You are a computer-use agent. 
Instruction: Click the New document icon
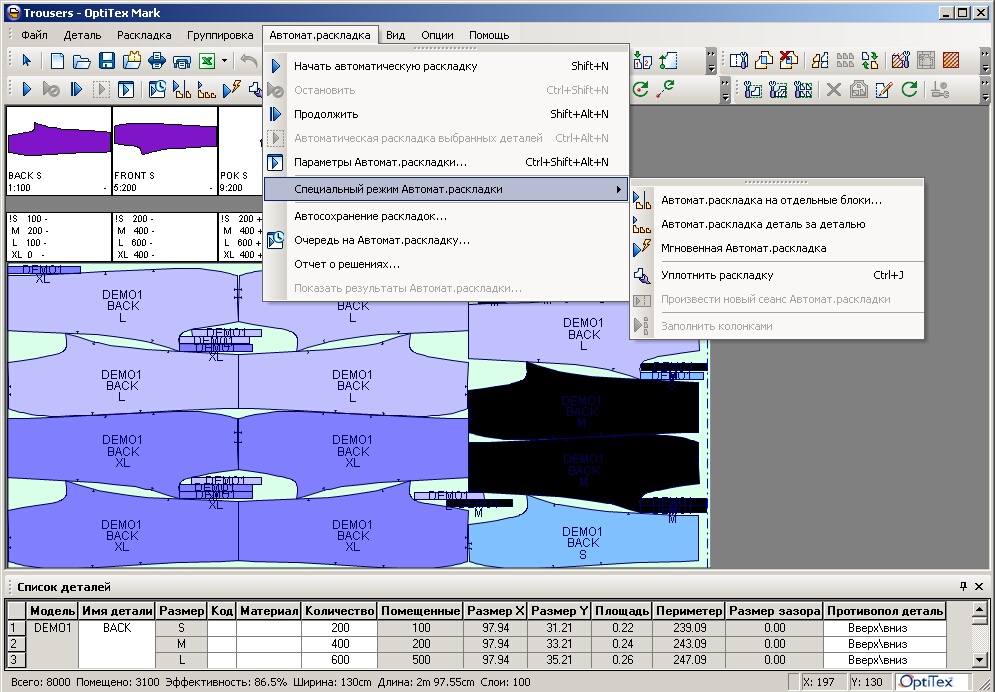57,62
